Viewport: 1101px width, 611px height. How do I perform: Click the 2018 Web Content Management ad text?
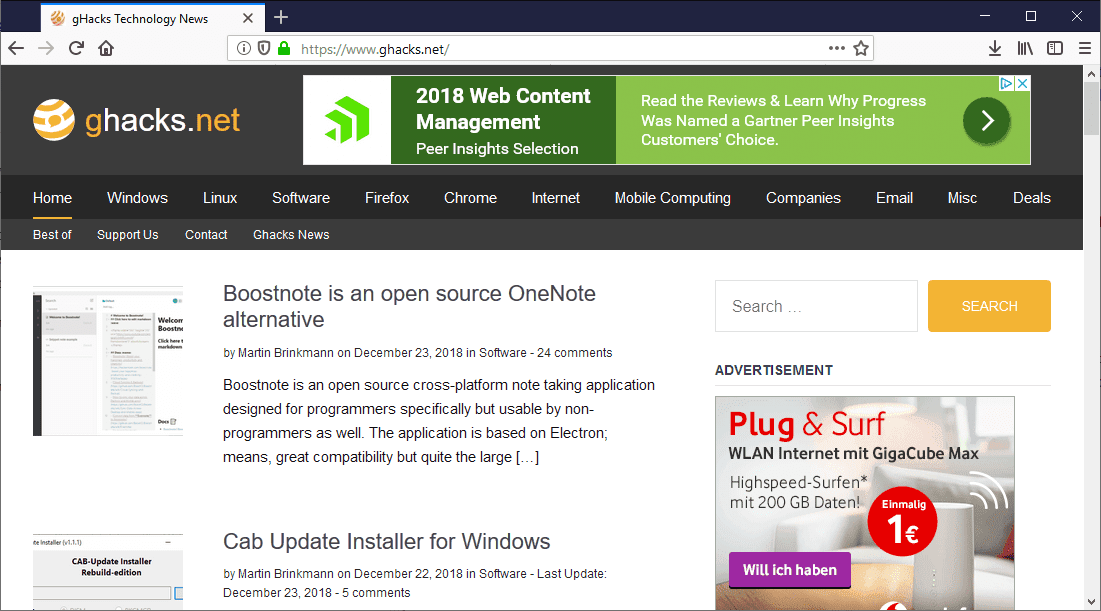[503, 108]
